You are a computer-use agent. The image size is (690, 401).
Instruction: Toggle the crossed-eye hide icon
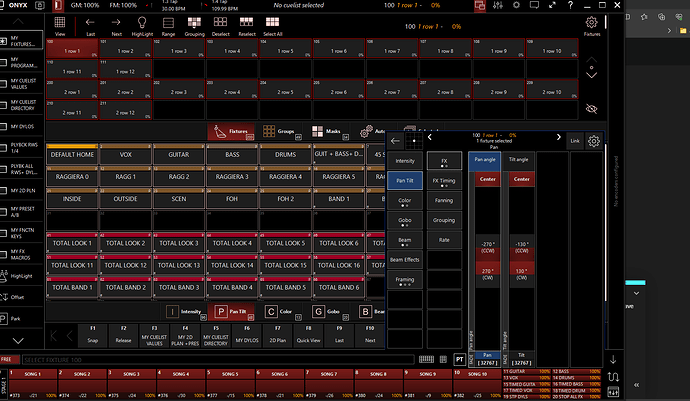(591, 109)
